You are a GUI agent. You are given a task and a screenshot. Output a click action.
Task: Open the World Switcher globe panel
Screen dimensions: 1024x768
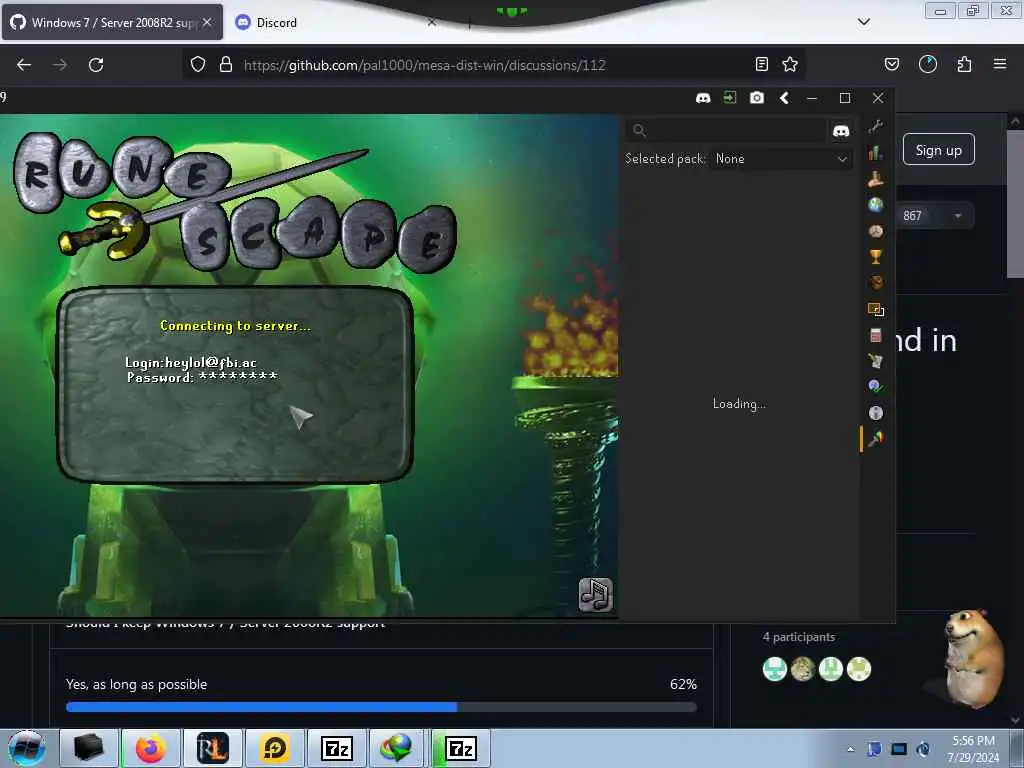coord(876,205)
